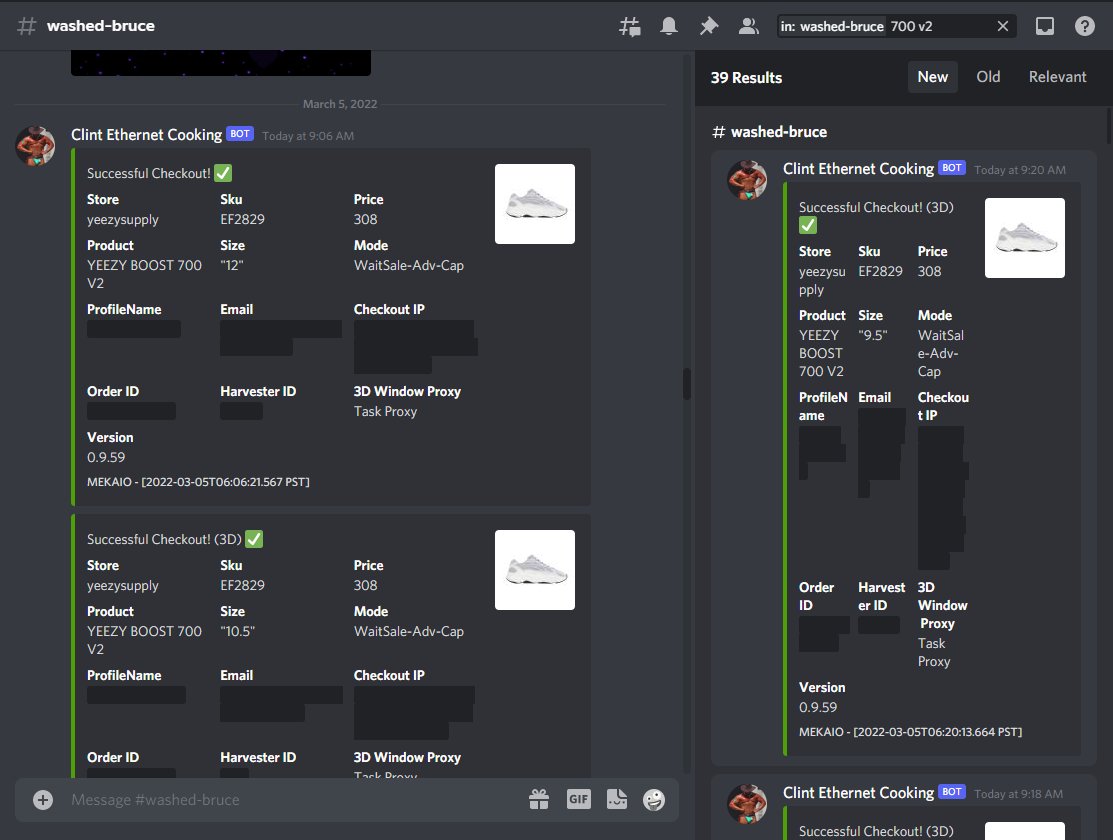
Task: Click EF2829 SKU in size 12 checkout
Action: click(242, 219)
